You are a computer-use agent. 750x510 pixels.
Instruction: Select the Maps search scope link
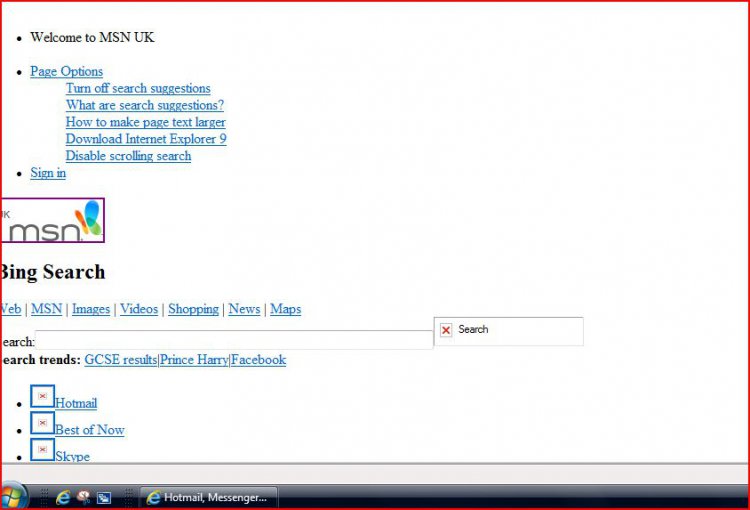[x=286, y=309]
